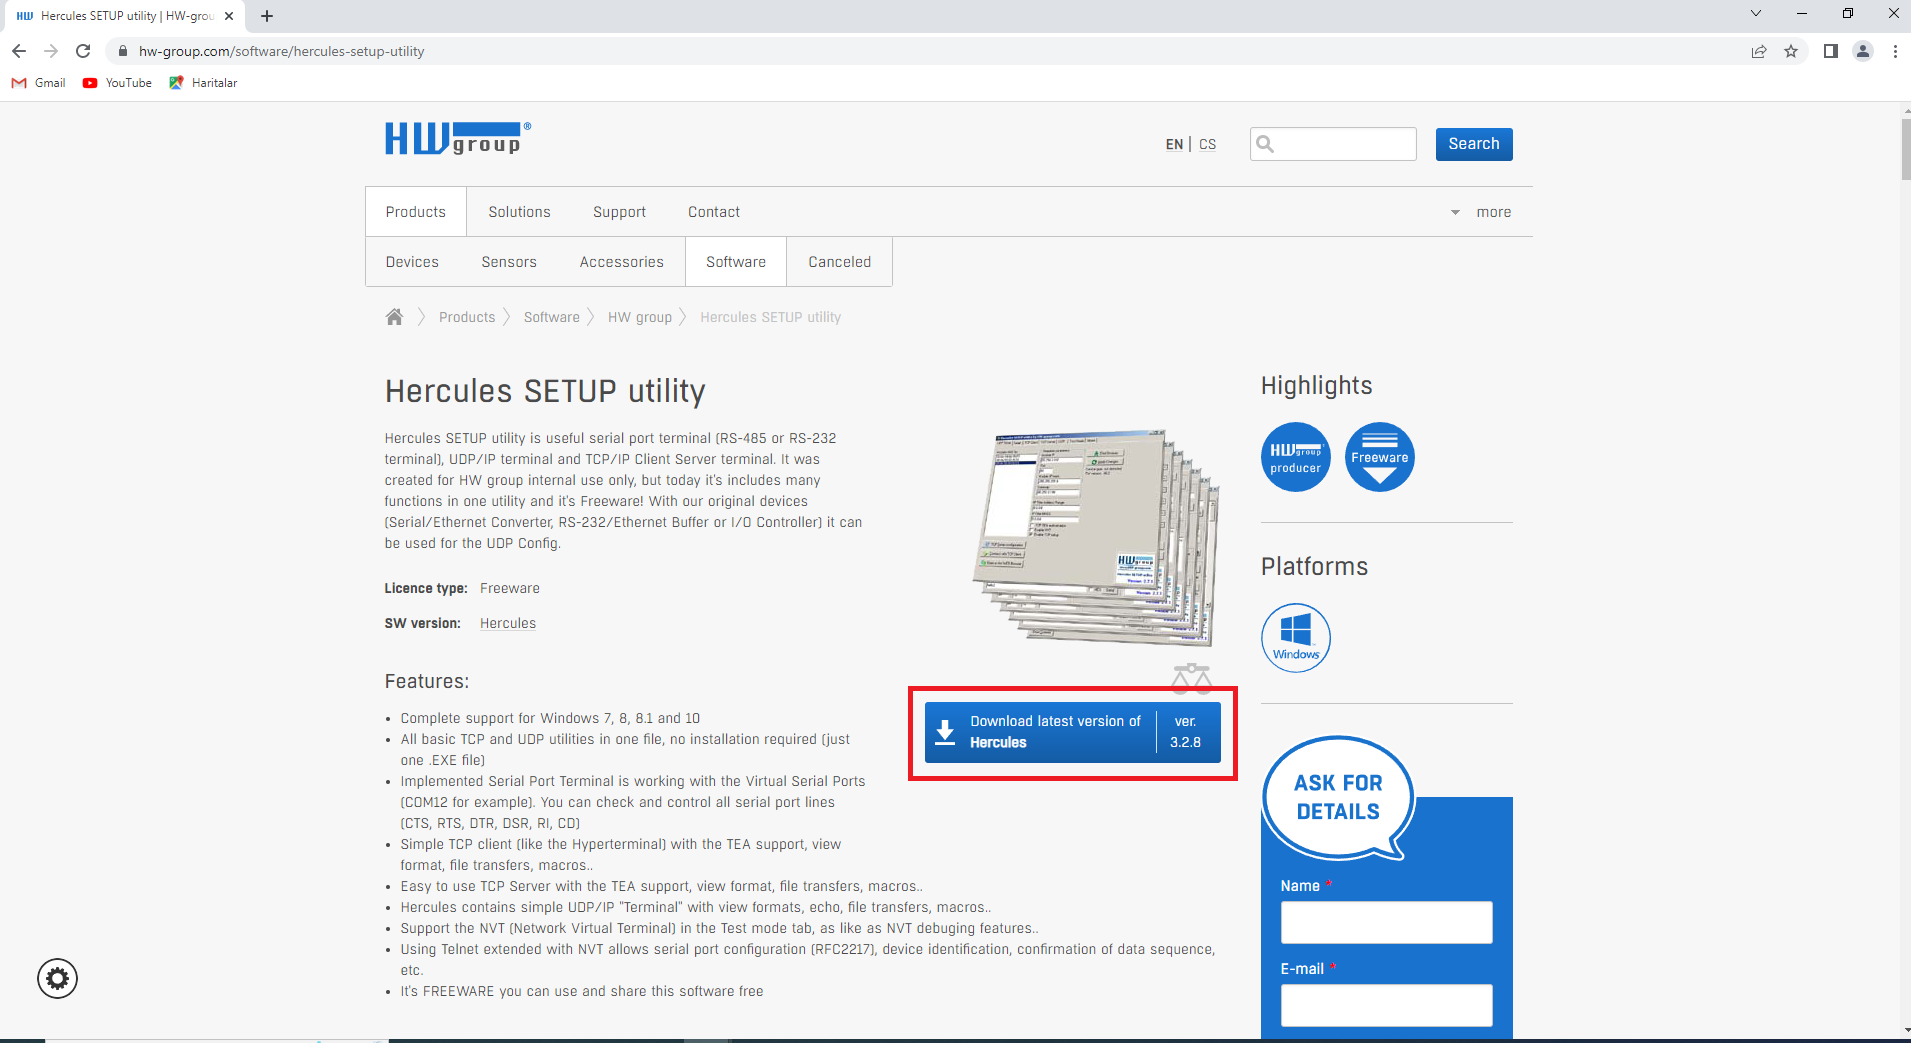Bookmark this page with star icon
Viewport: 1911px width, 1043px height.
pyautogui.click(x=1791, y=51)
